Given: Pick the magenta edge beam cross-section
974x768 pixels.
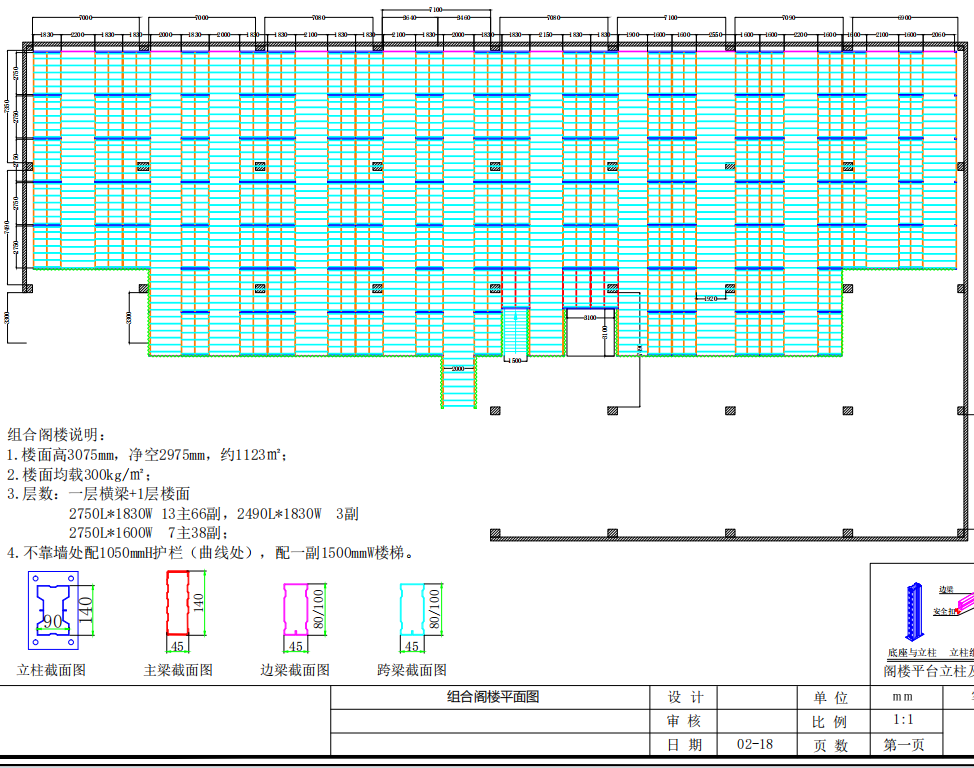Looking at the screenshot, I should (295, 609).
